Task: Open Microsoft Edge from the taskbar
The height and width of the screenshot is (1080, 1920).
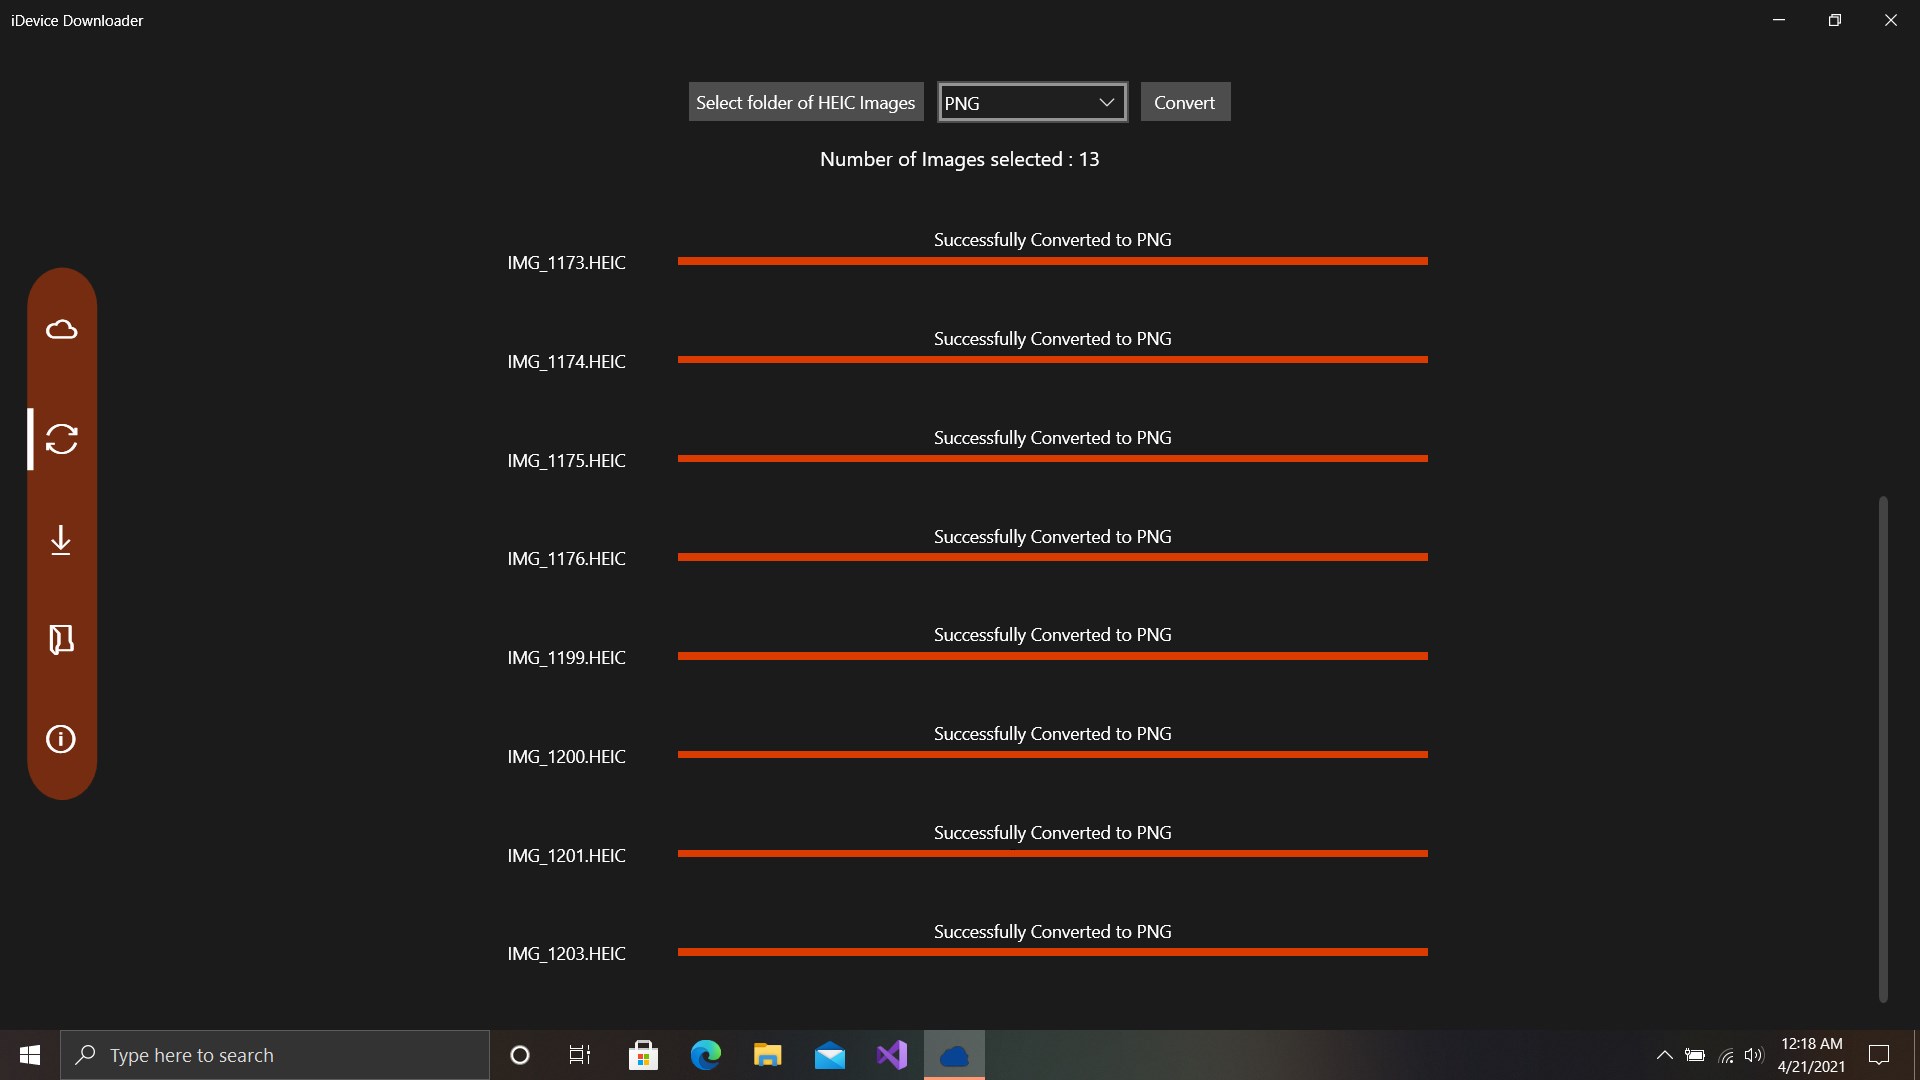Action: [706, 1055]
